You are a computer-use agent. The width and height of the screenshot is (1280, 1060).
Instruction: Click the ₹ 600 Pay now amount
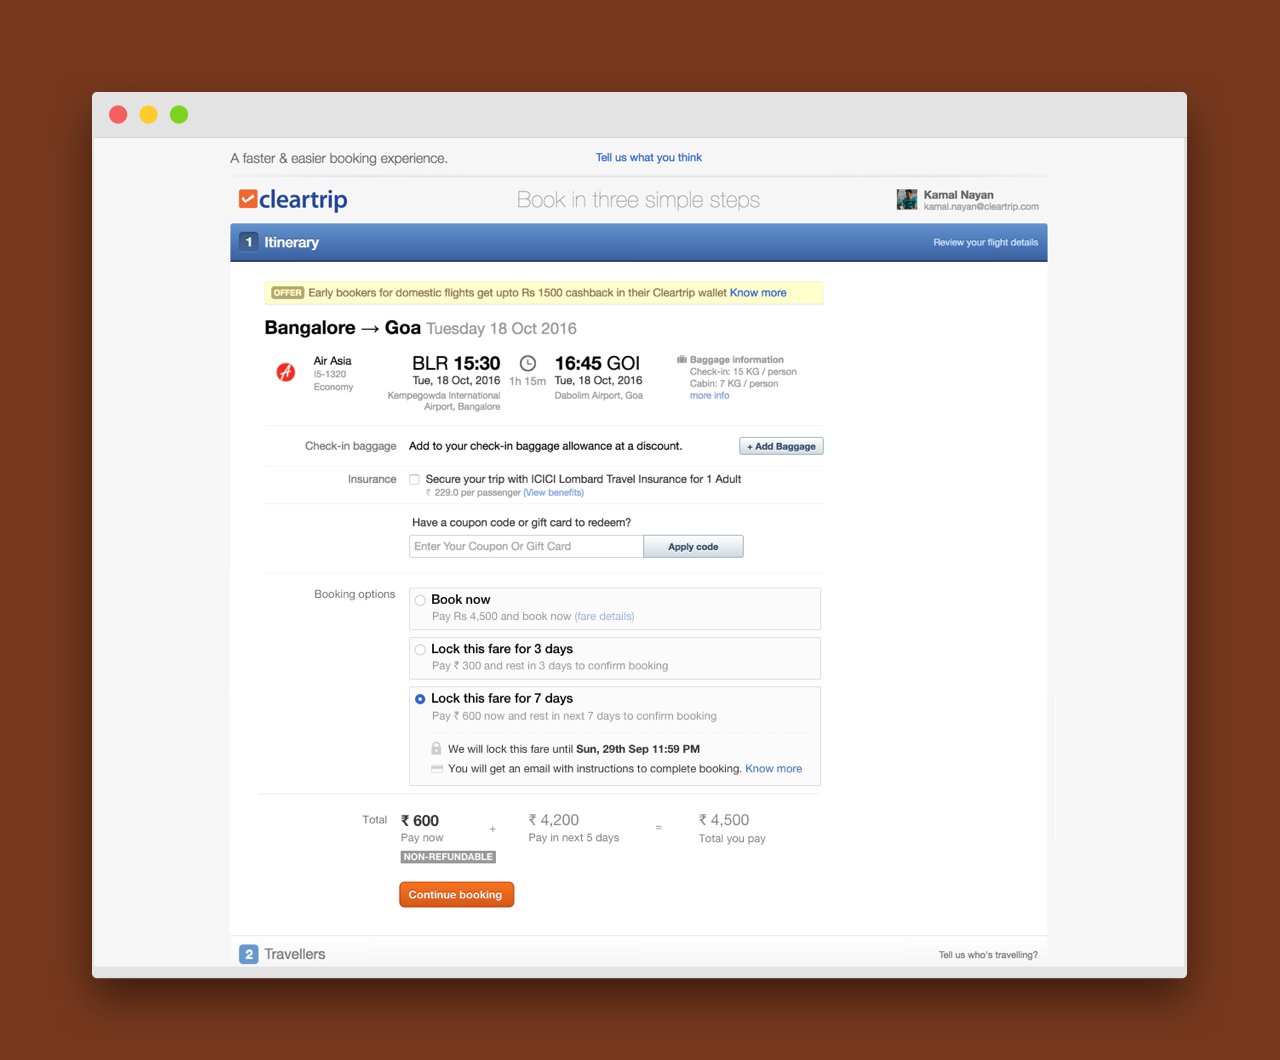coord(420,821)
